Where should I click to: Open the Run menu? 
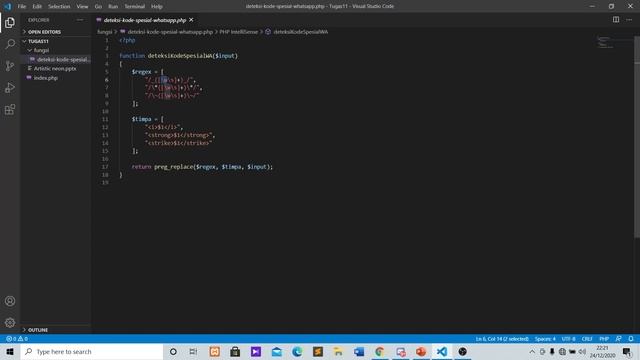pyautogui.click(x=113, y=7)
